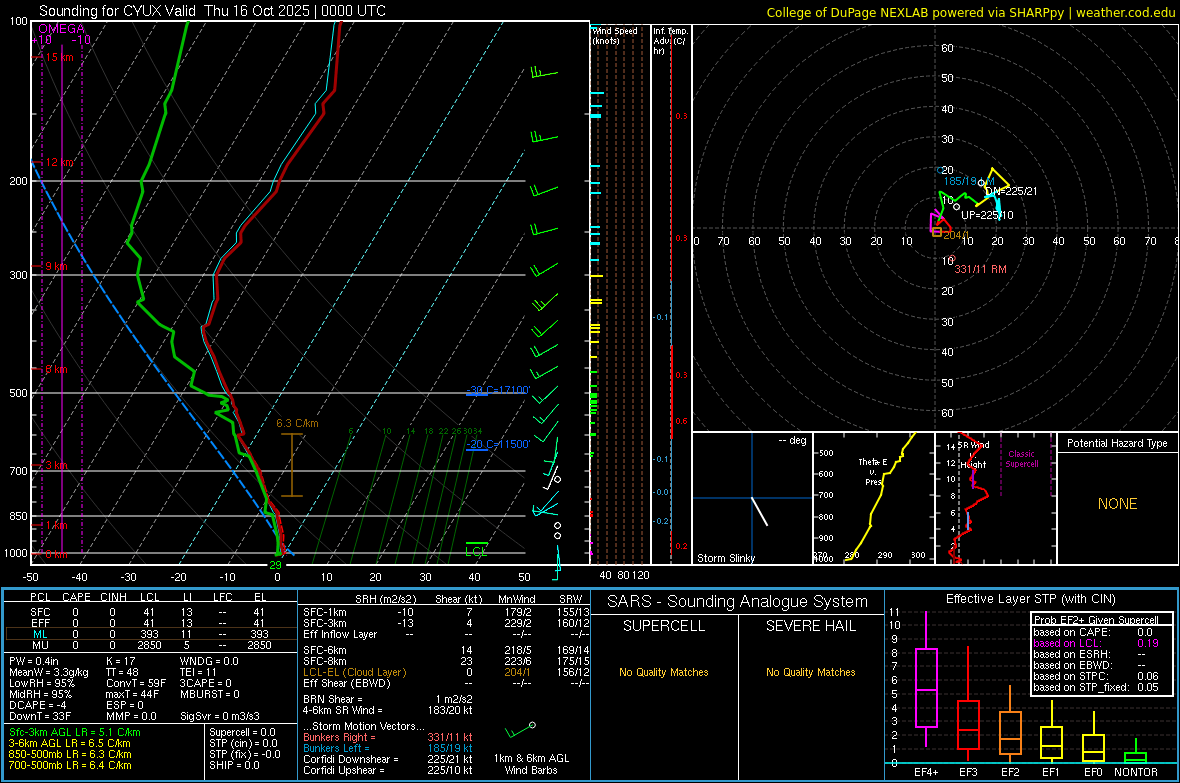
Task: Click the 'UP=225/10' hodograph label
Action: pyautogui.click(x=987, y=215)
